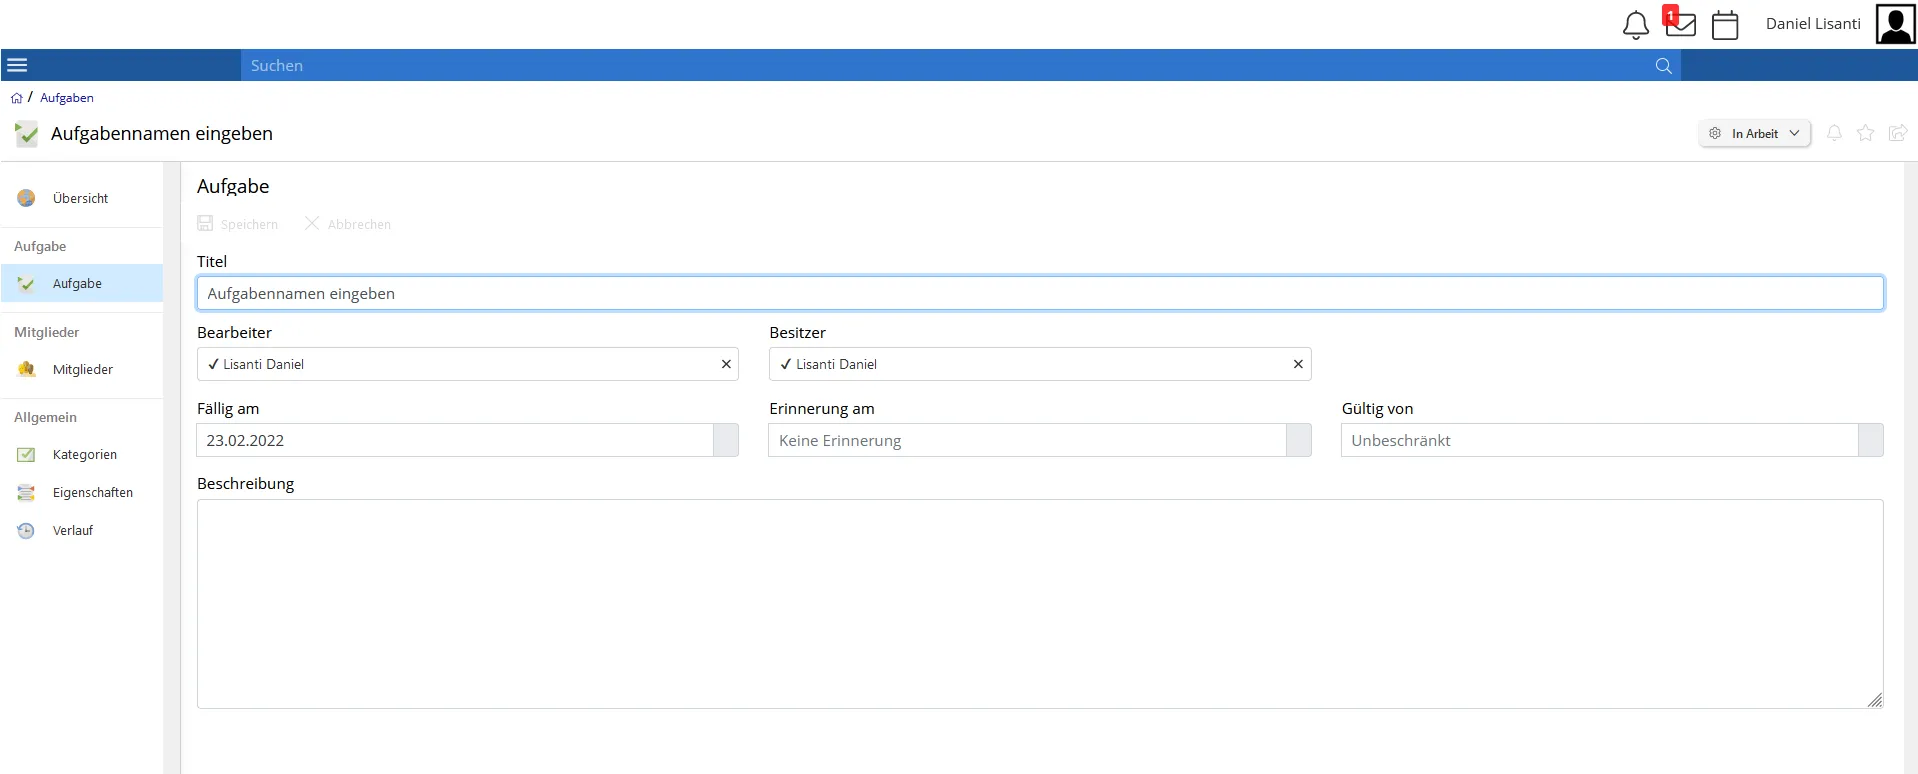The width and height of the screenshot is (1918, 774).
Task: Click the Daniel Lisanti user name
Action: [1813, 24]
